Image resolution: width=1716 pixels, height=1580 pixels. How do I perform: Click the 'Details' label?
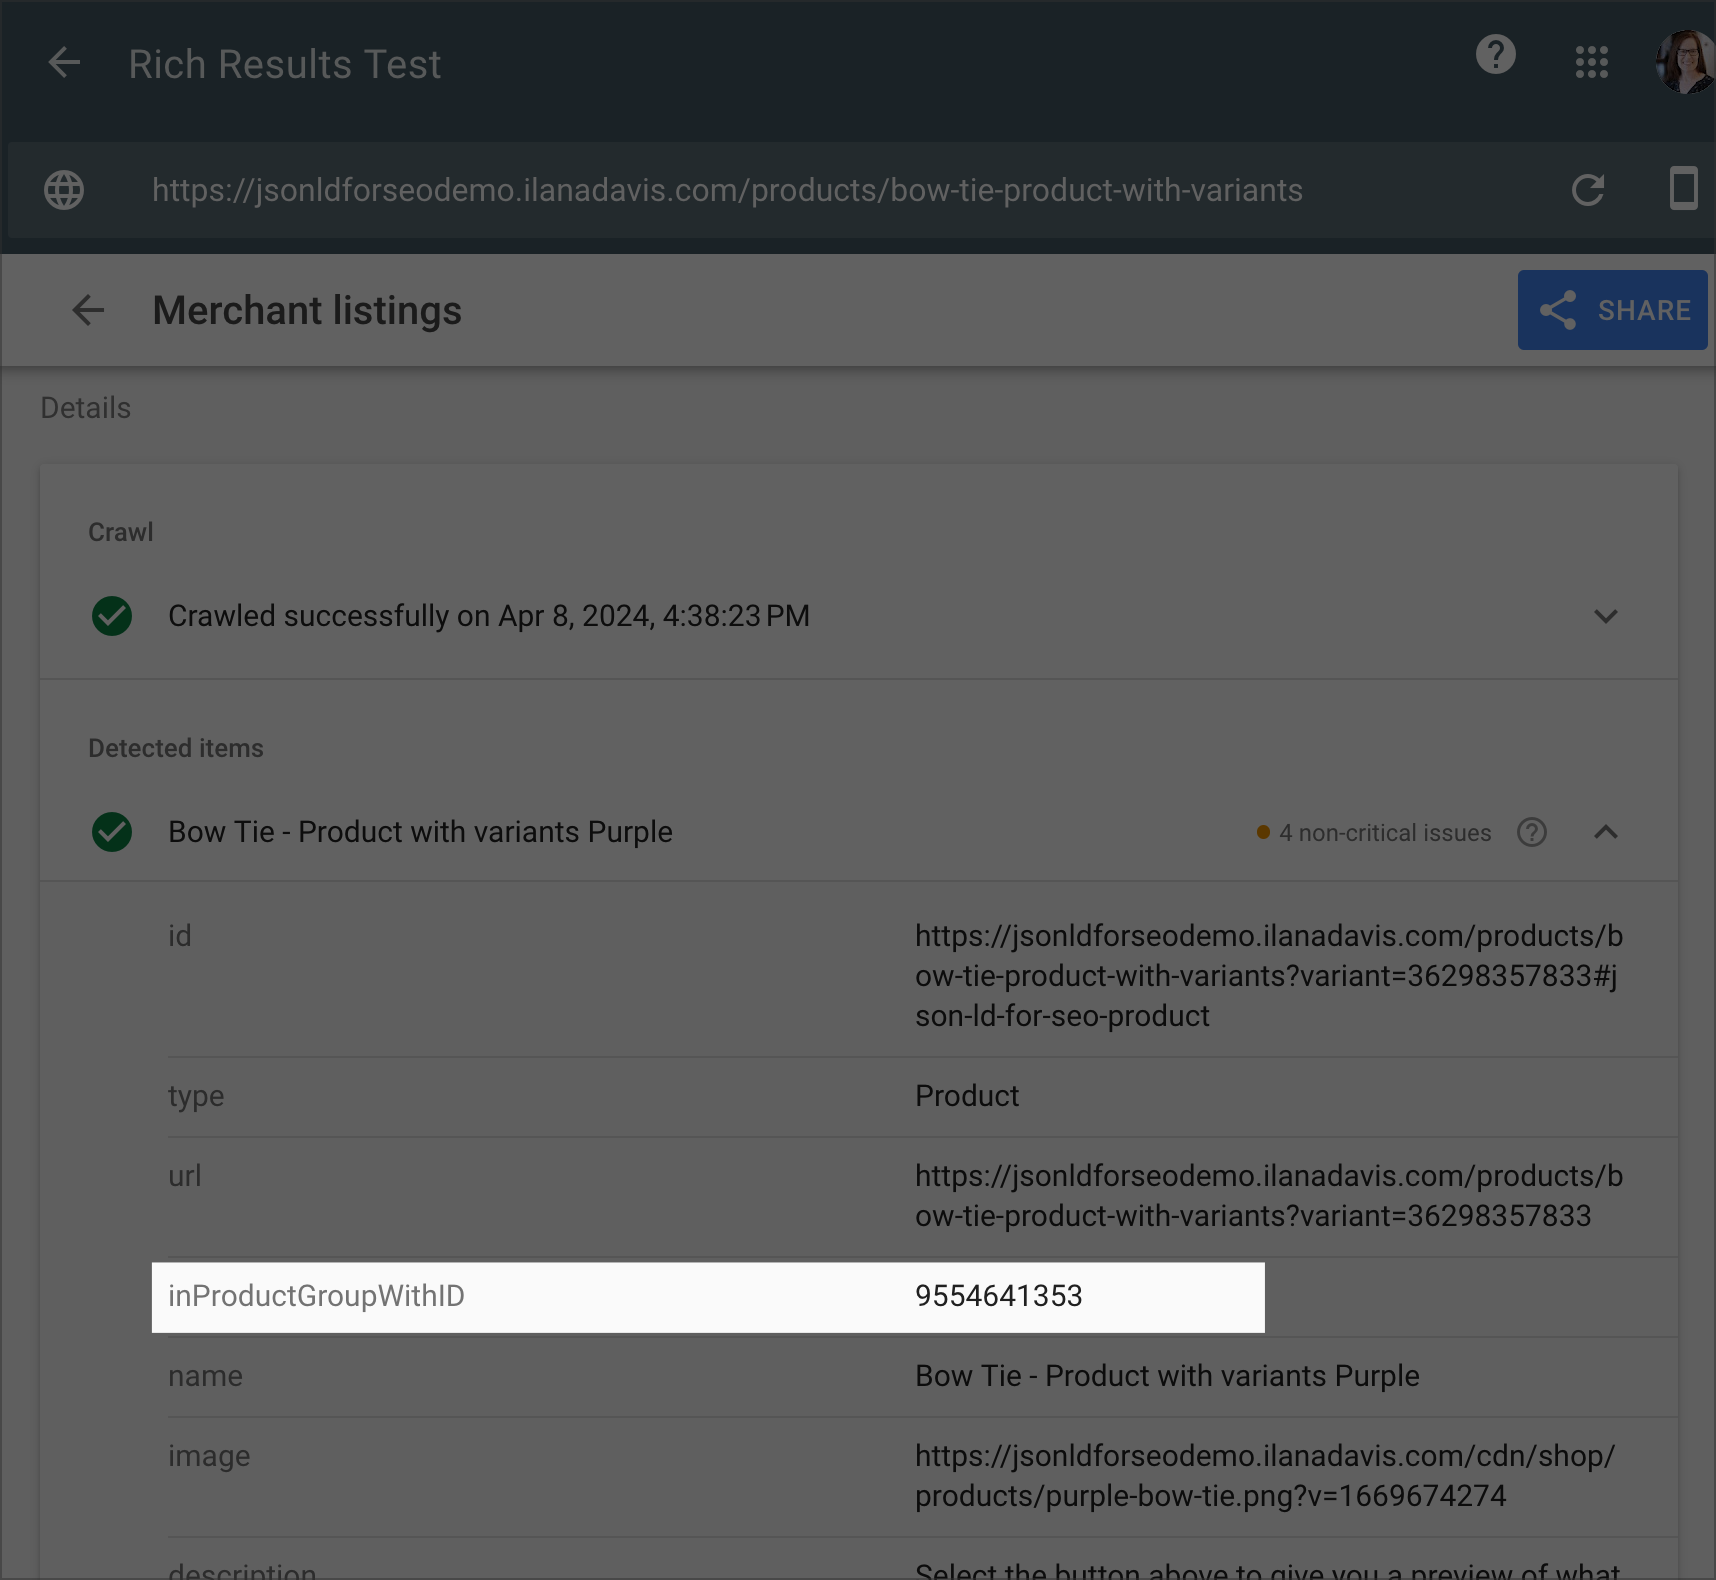click(x=86, y=408)
